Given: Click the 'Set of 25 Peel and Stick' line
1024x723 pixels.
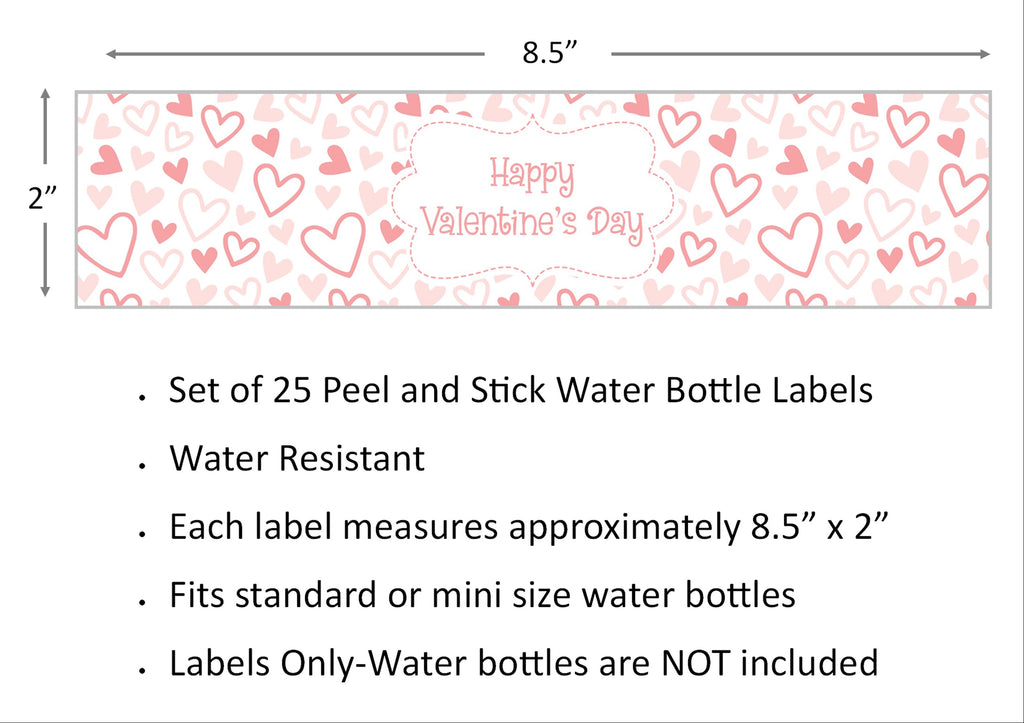Looking at the screenshot, I should tap(520, 391).
